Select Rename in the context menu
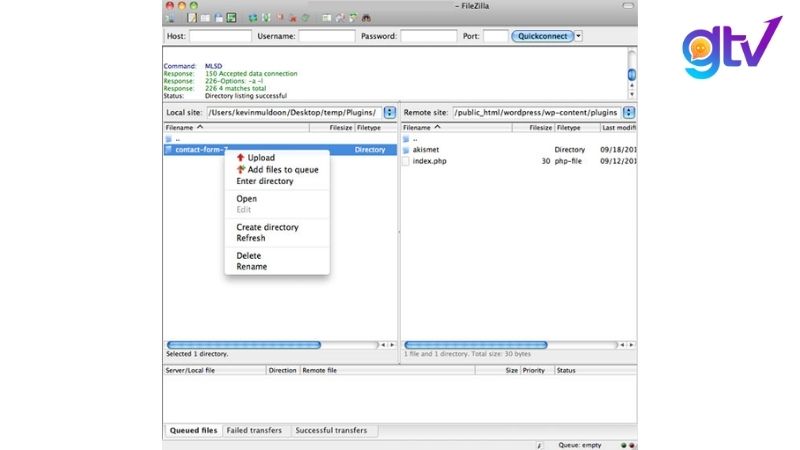 pos(251,267)
